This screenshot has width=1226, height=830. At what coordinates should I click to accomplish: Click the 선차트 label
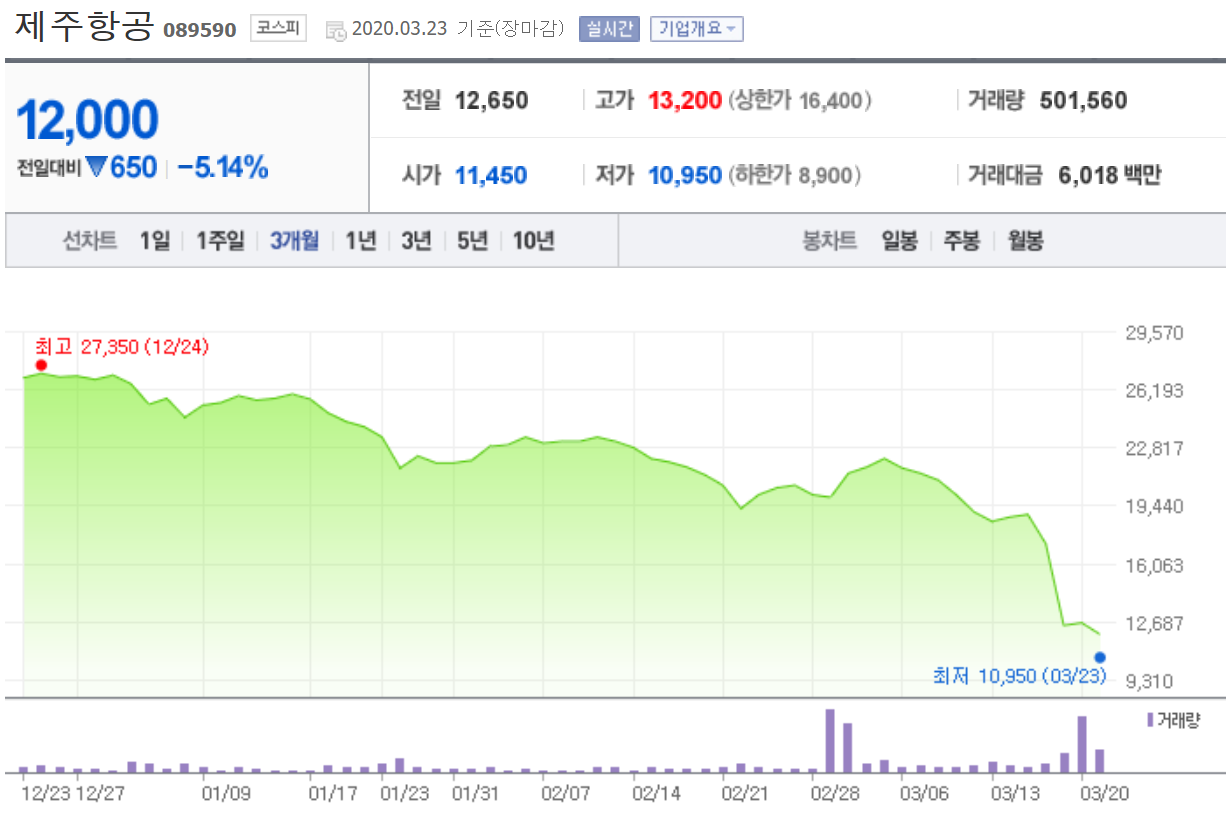coord(90,240)
